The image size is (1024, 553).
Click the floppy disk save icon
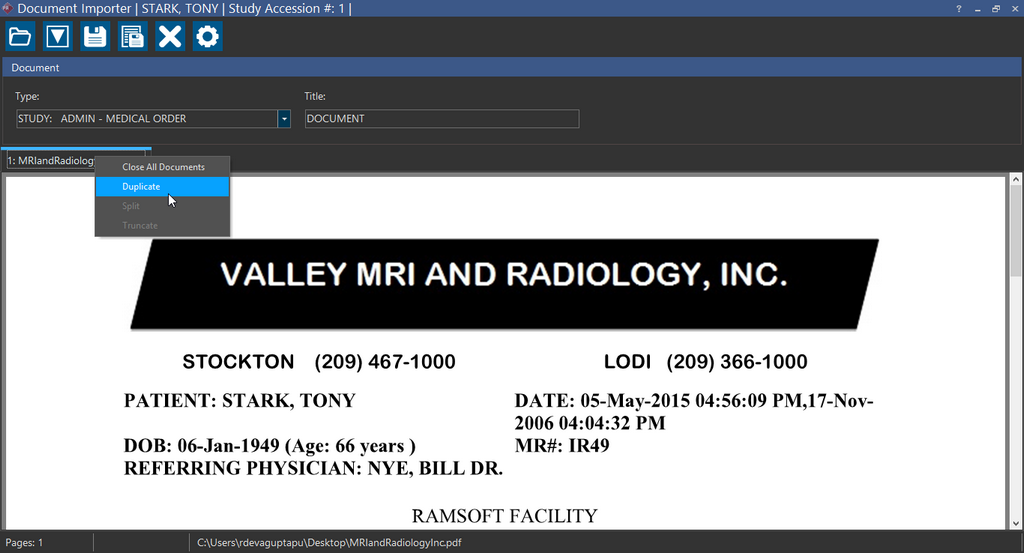point(95,37)
